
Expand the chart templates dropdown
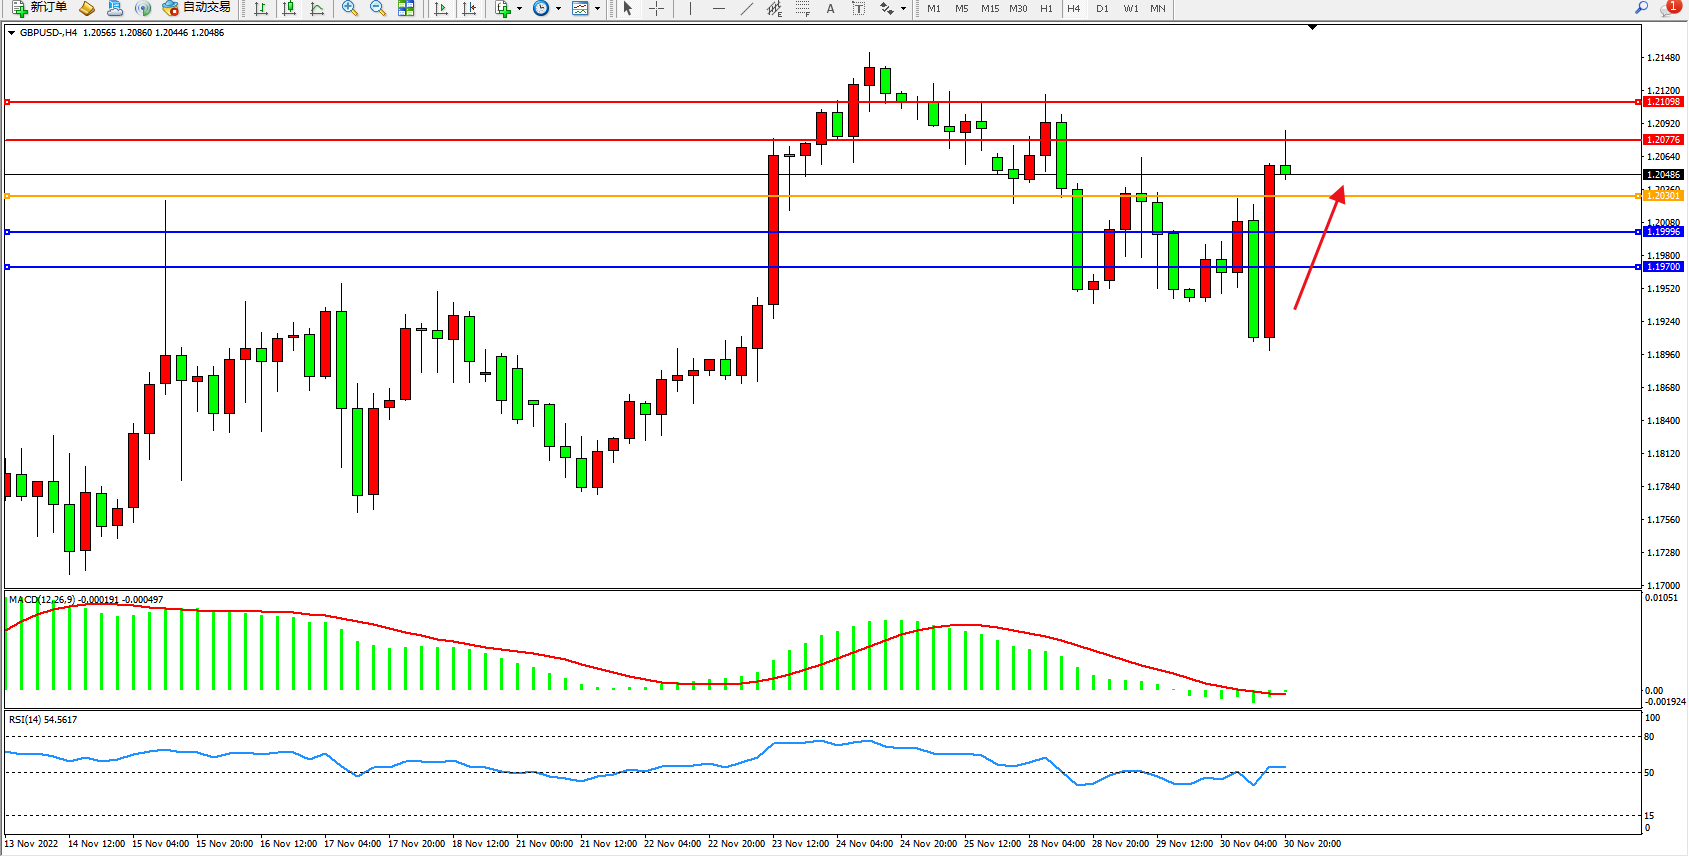coord(597,9)
